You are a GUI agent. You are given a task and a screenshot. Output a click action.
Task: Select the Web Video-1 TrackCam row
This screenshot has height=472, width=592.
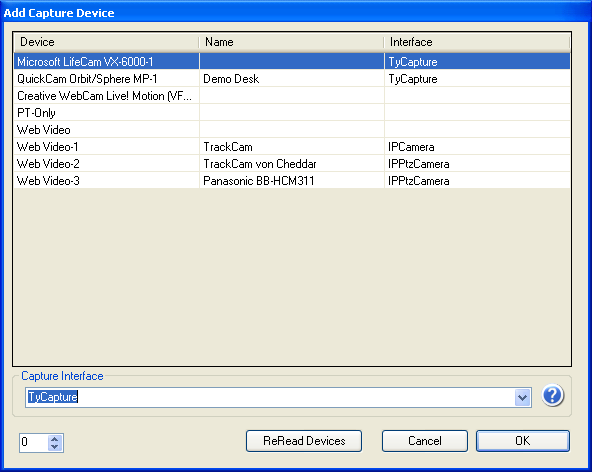292,147
